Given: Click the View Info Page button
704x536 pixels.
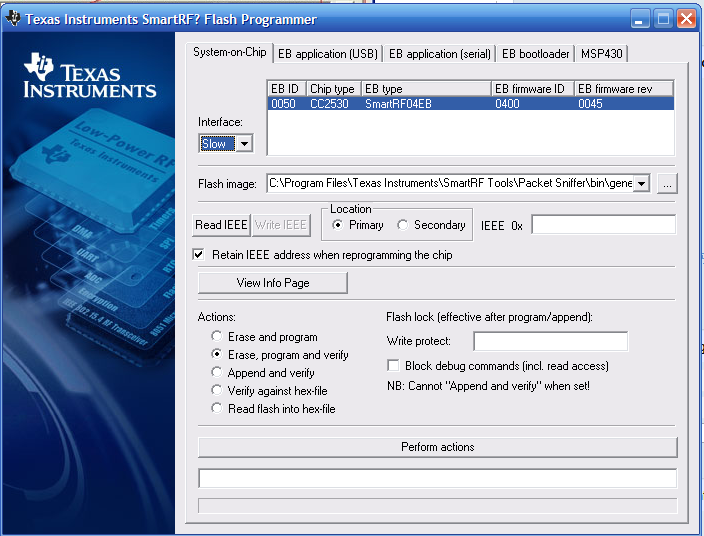Looking at the screenshot, I should [x=273, y=283].
